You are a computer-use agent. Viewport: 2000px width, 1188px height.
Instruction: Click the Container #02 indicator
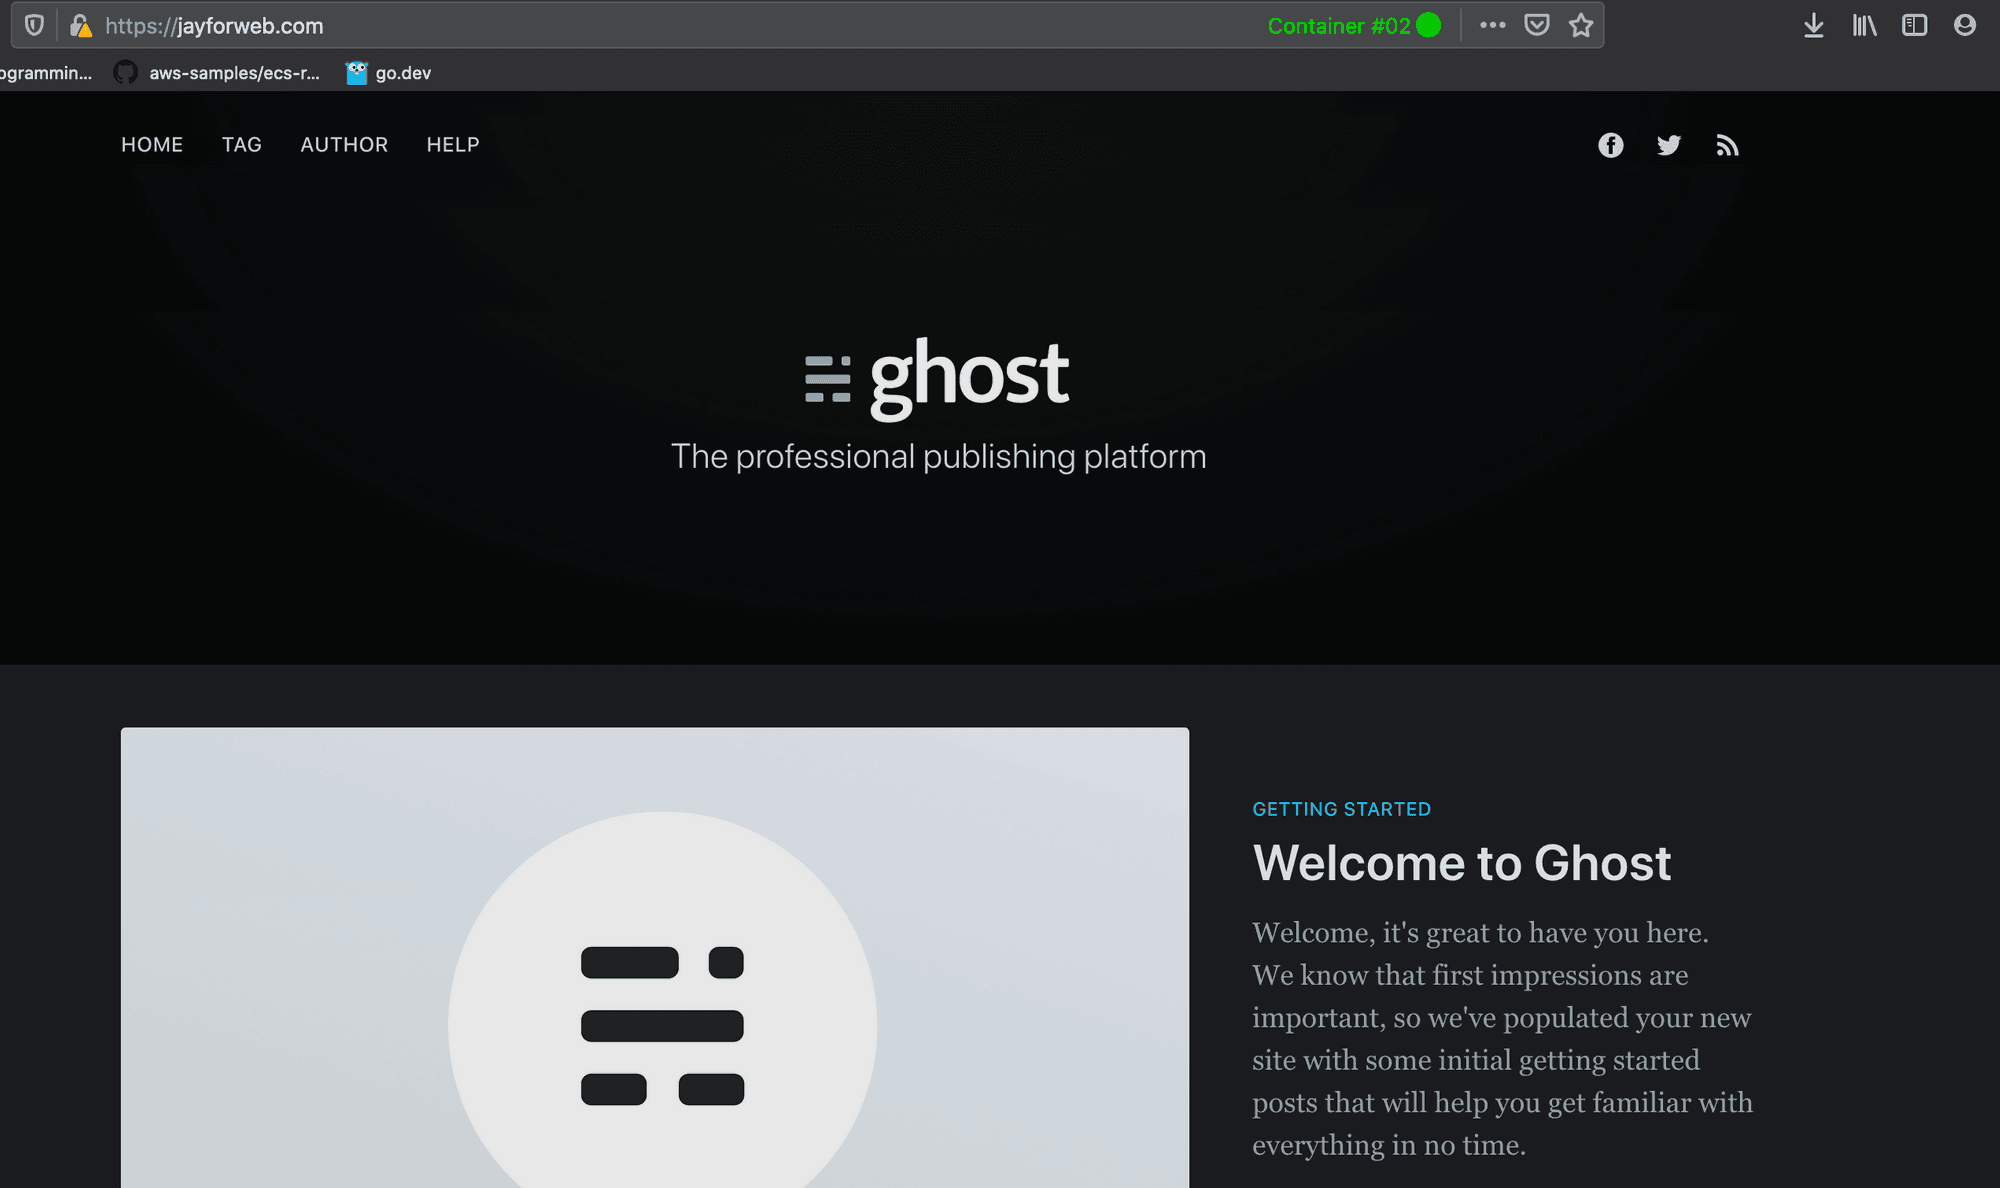coord(1352,25)
